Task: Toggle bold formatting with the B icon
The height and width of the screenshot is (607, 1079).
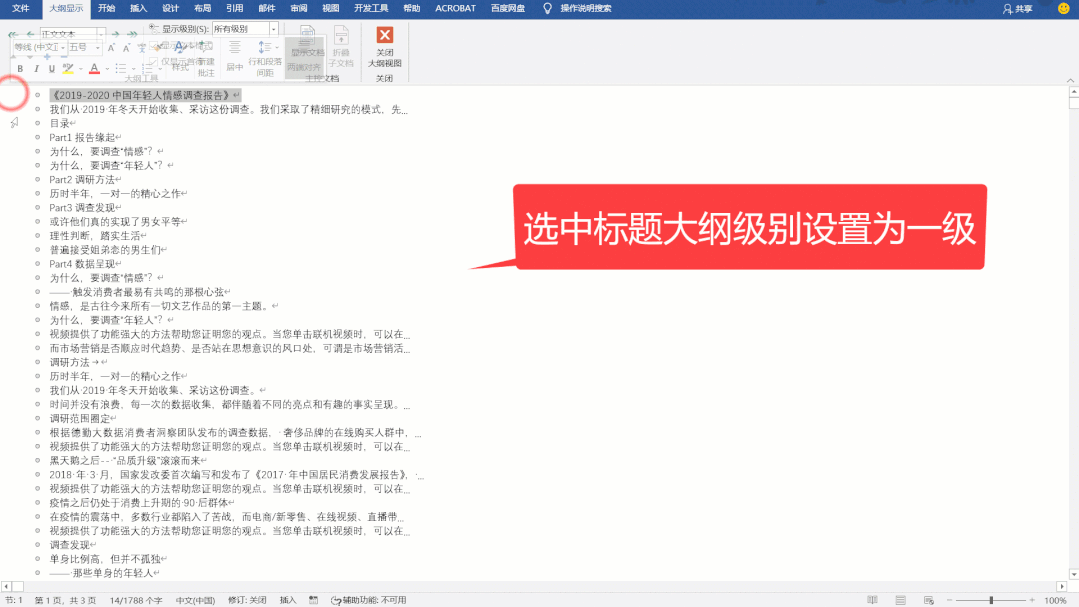Action: [x=19, y=66]
